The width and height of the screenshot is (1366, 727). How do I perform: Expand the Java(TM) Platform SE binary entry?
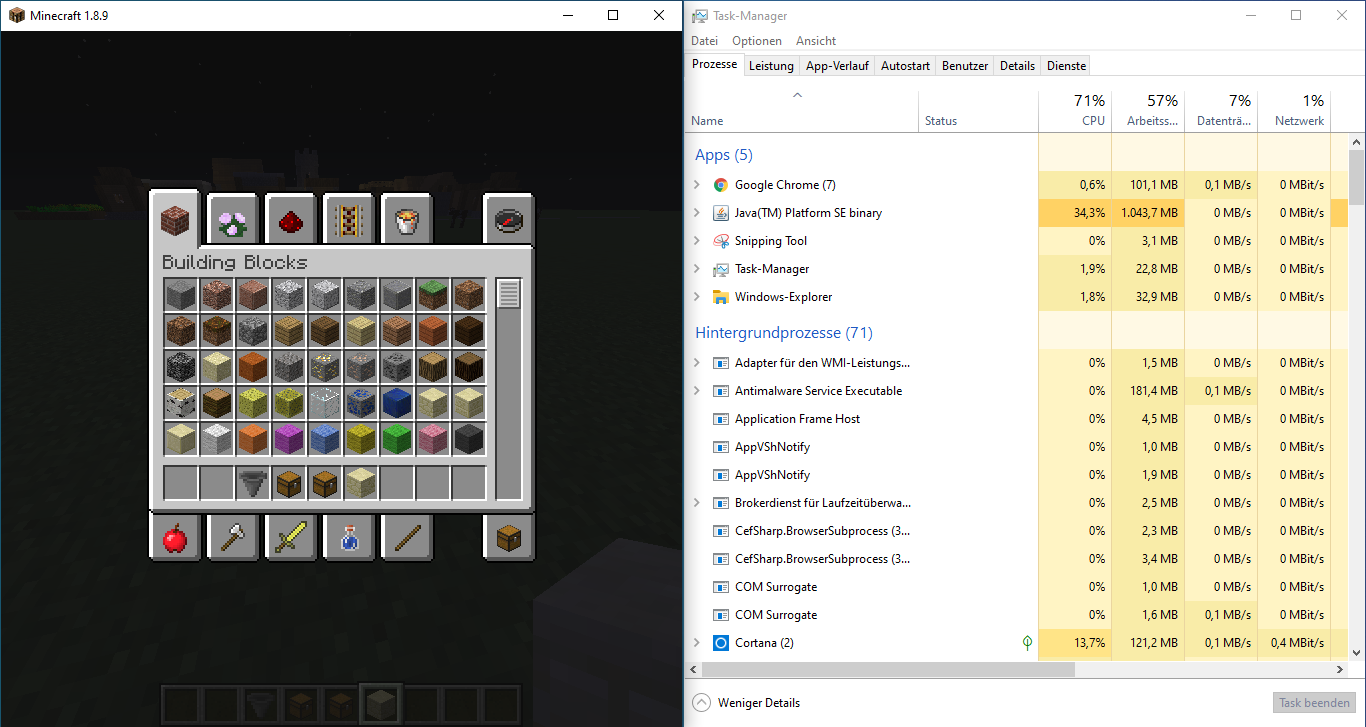pyautogui.click(x=697, y=213)
